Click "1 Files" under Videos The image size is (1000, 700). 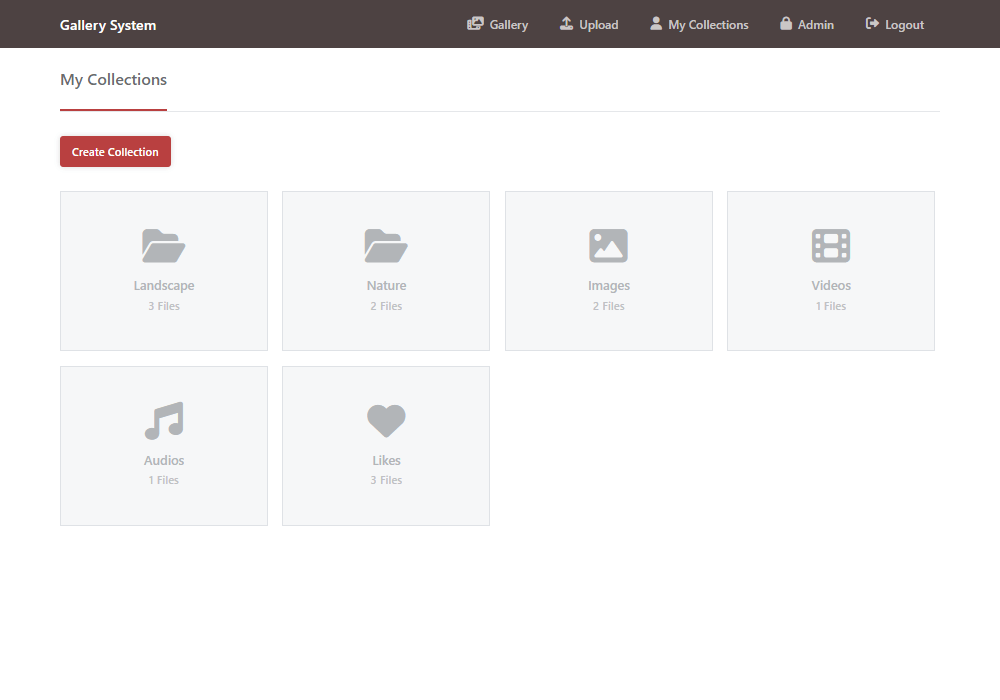coord(831,306)
